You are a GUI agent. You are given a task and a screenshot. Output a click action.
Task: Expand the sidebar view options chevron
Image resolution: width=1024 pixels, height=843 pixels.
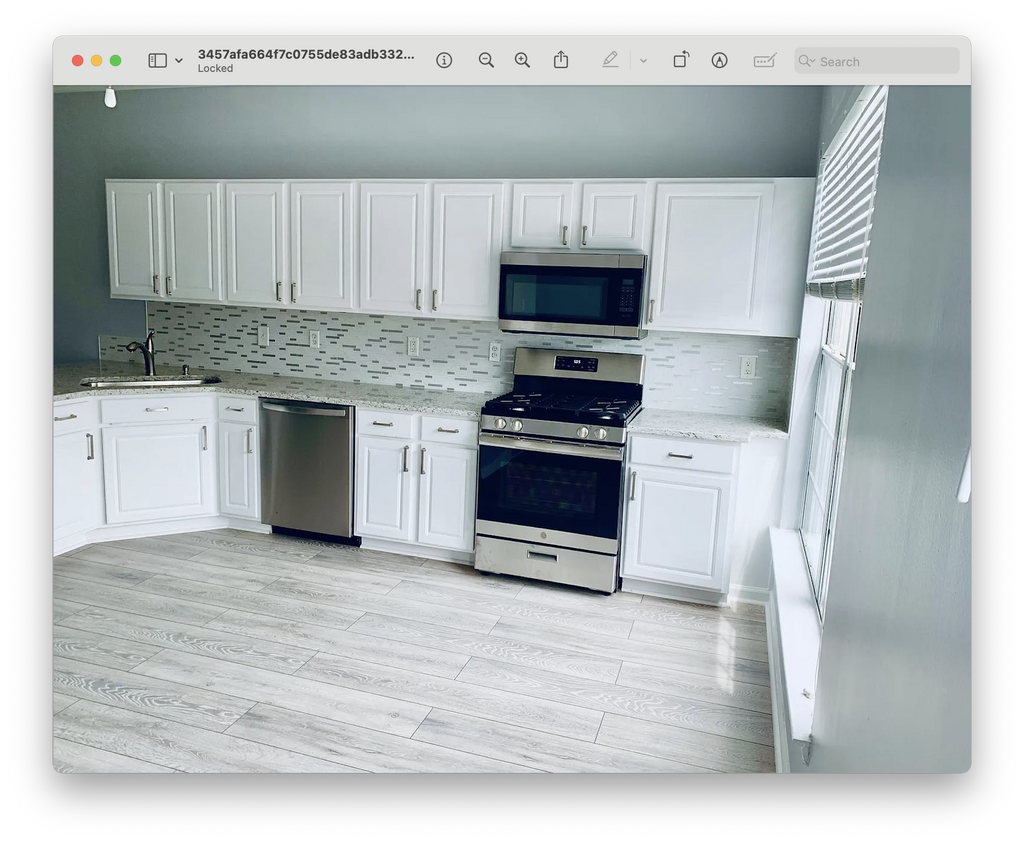tap(178, 61)
